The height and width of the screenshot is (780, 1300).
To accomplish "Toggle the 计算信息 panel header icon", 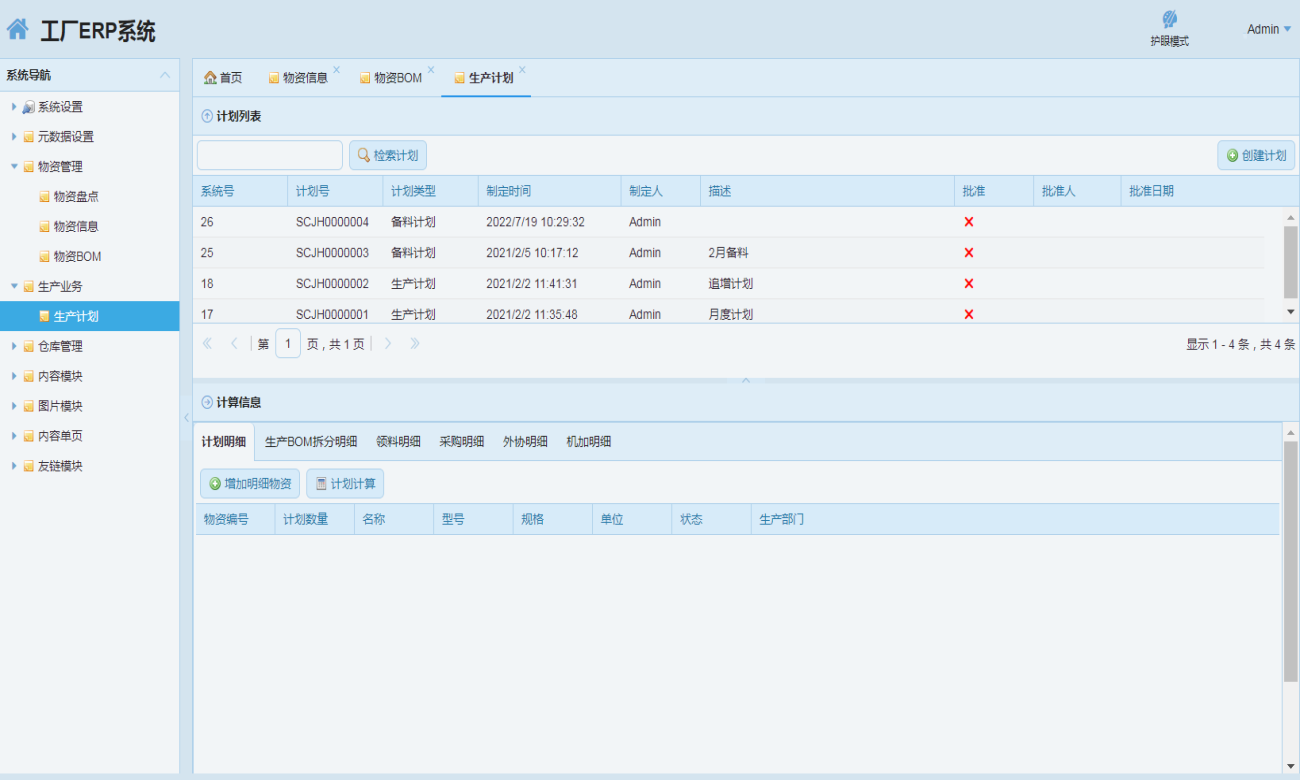I will coord(207,402).
